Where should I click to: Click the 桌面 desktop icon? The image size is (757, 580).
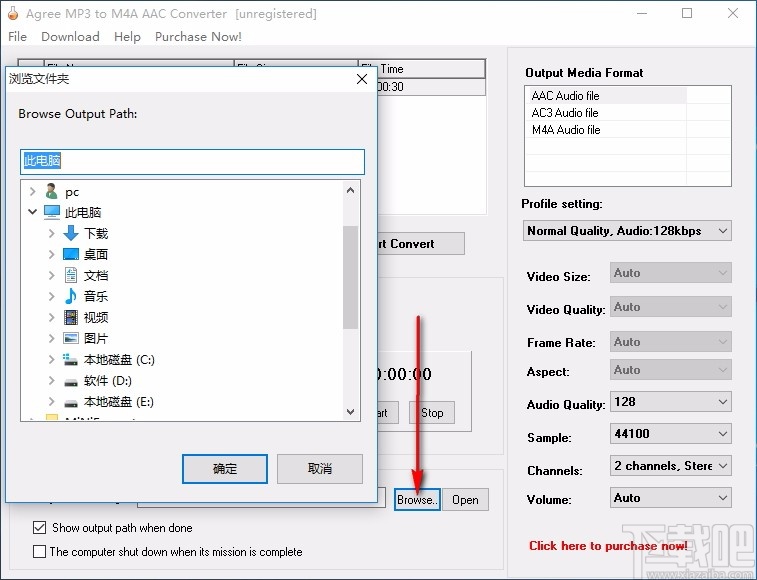70,254
